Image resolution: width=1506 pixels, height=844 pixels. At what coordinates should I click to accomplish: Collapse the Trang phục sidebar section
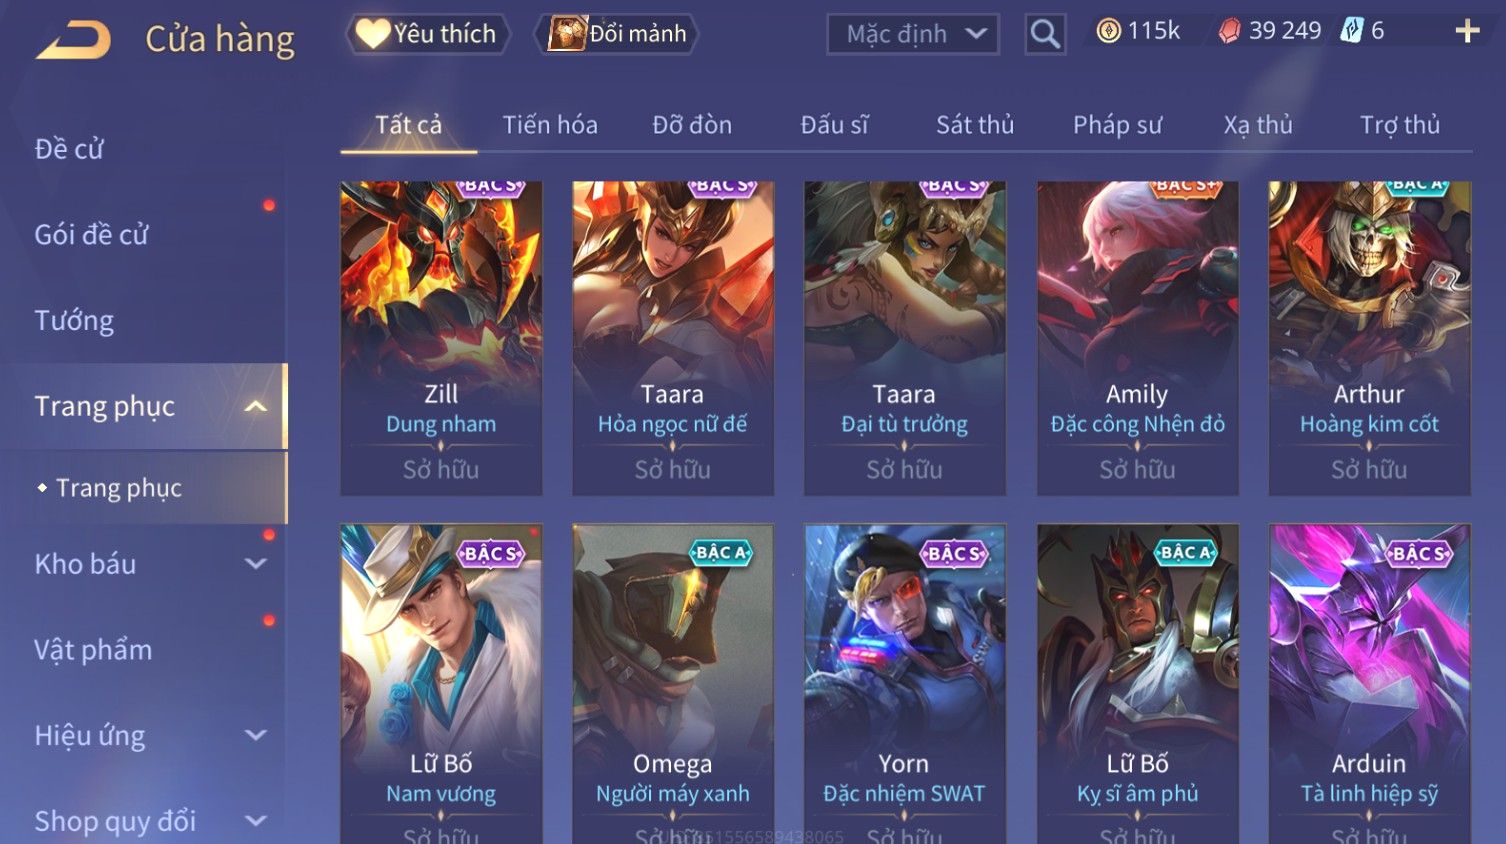[x=256, y=406]
